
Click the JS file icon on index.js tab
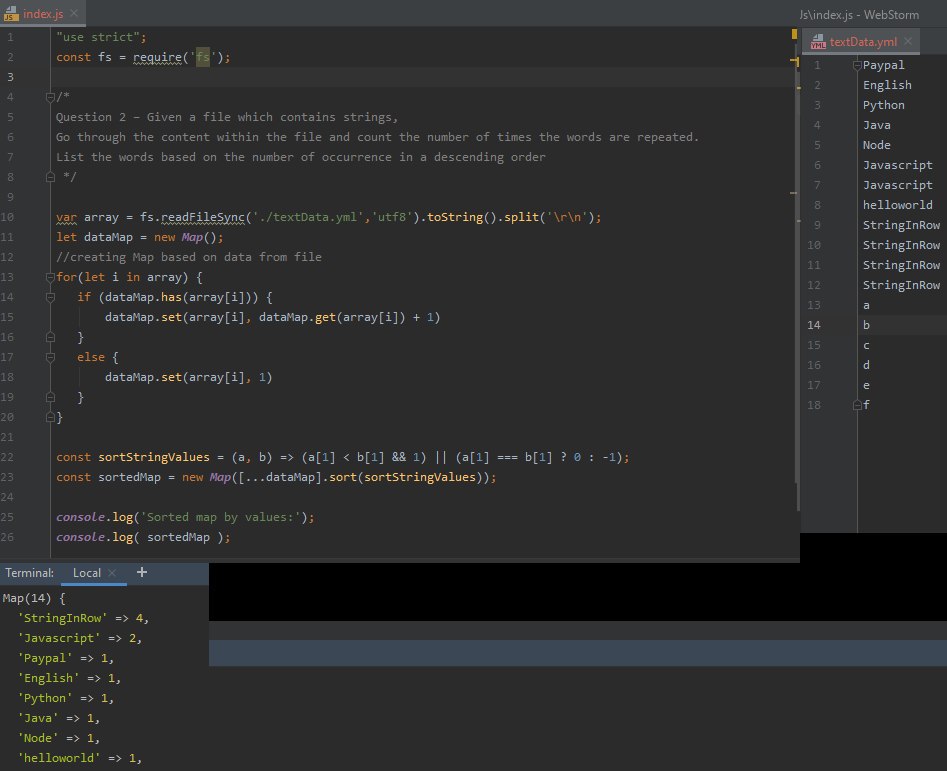[11, 13]
